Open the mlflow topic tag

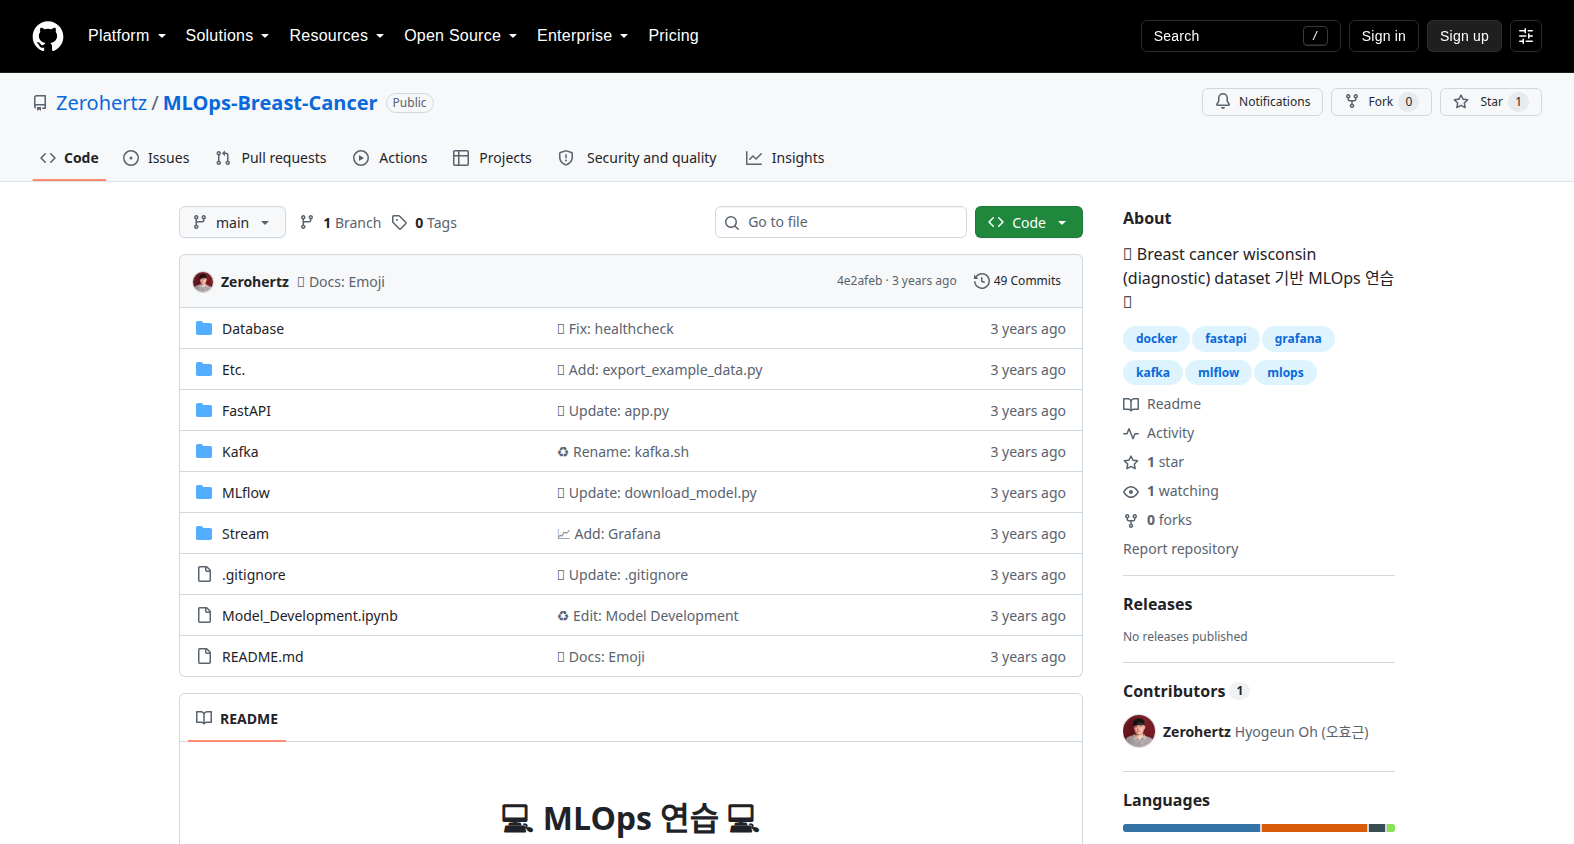pos(1218,373)
